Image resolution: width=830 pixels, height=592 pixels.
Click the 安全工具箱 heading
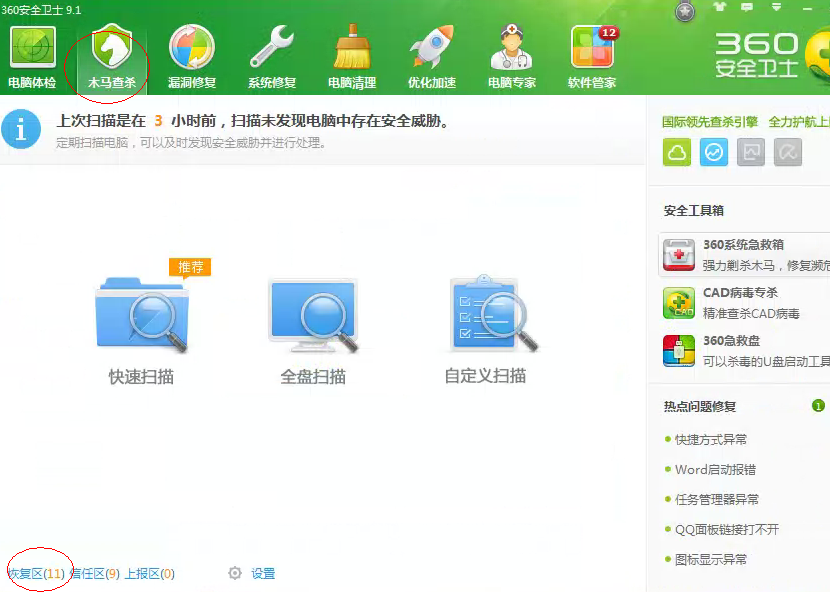point(693,211)
